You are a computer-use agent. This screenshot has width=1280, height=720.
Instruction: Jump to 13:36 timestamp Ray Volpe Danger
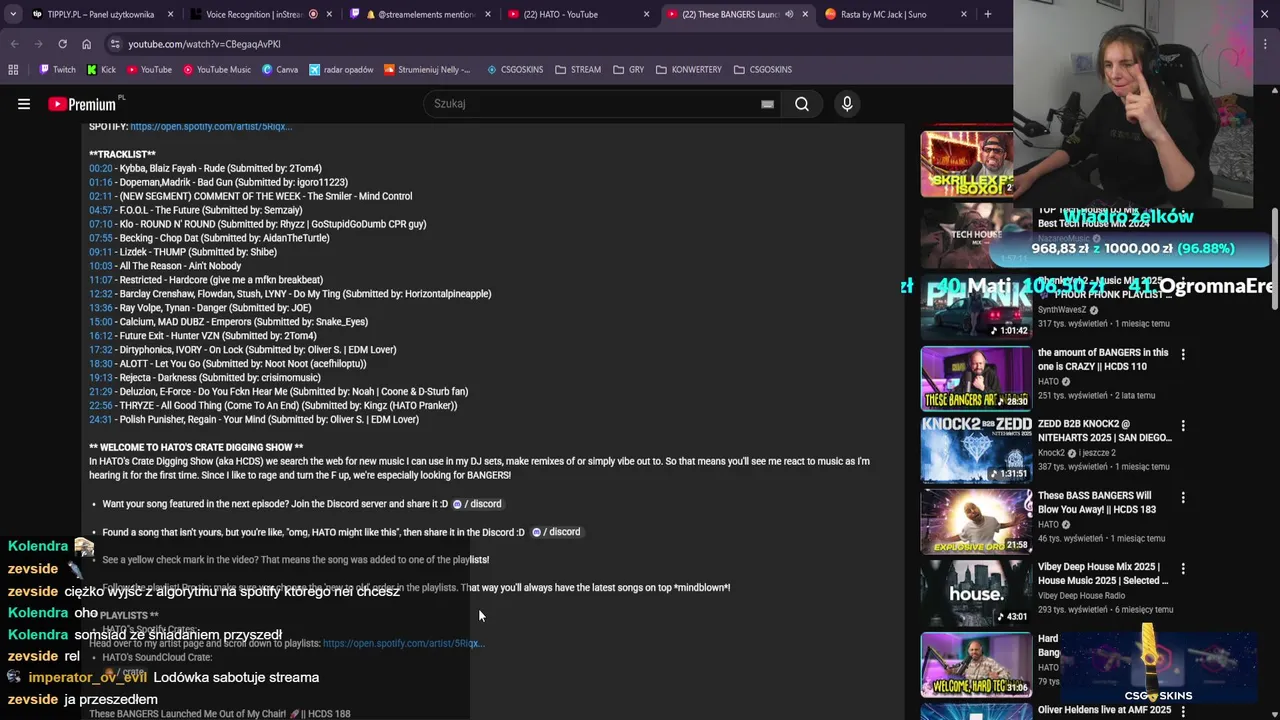(100, 308)
